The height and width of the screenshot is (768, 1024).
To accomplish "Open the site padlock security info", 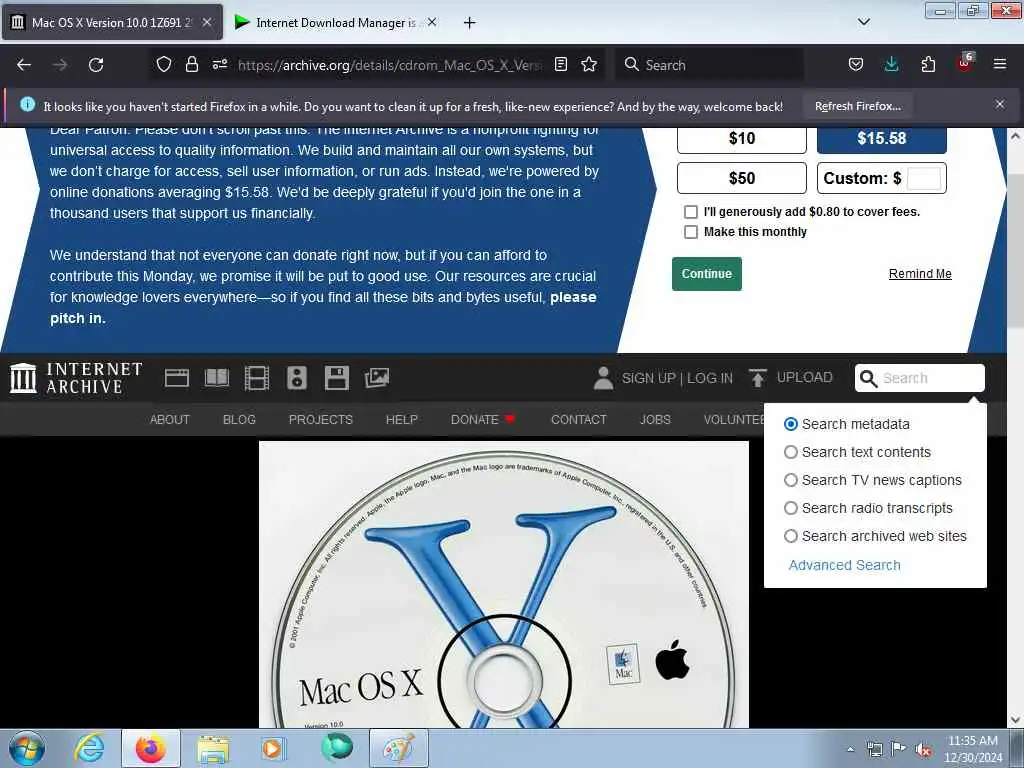I will (191, 64).
